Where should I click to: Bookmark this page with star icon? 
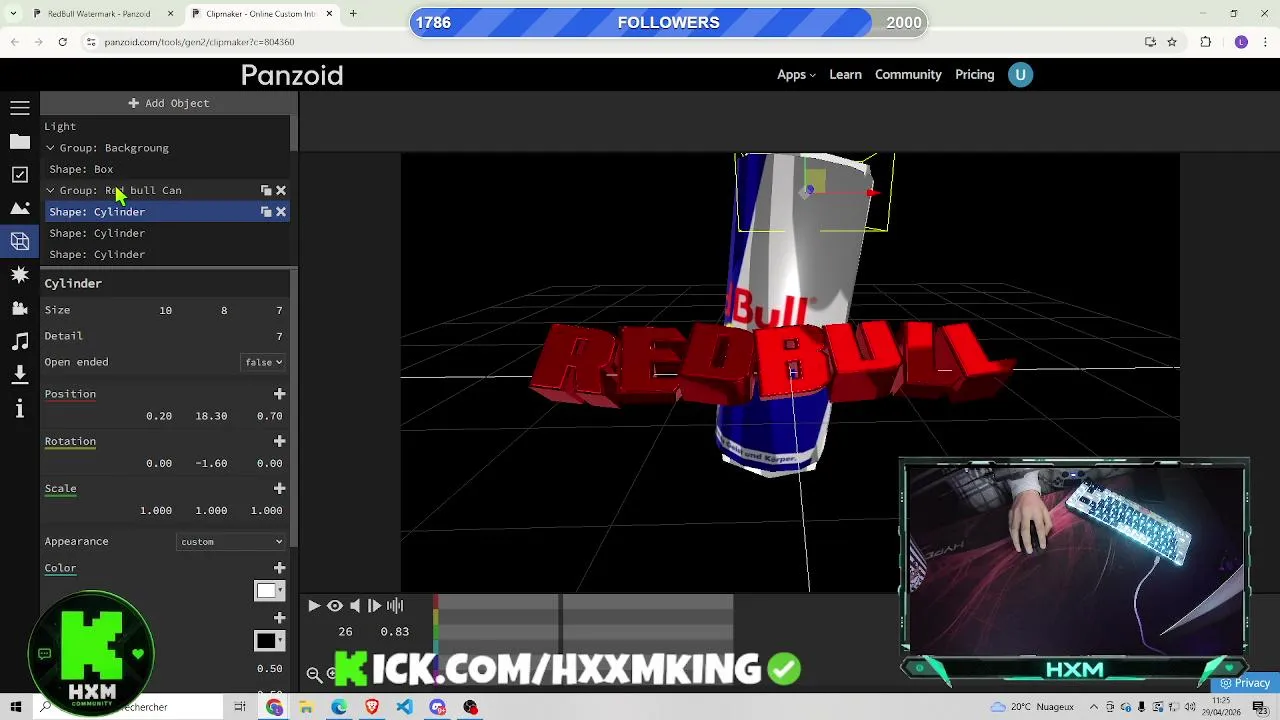1172,42
